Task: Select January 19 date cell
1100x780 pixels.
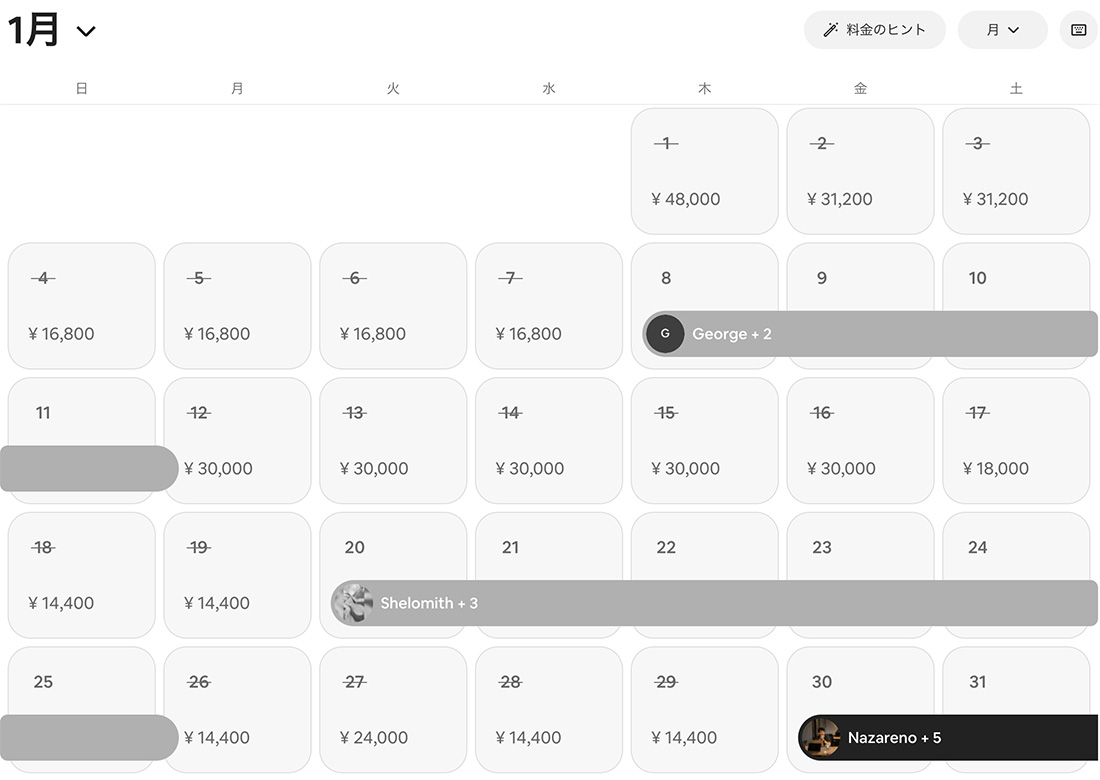Action: (x=237, y=575)
